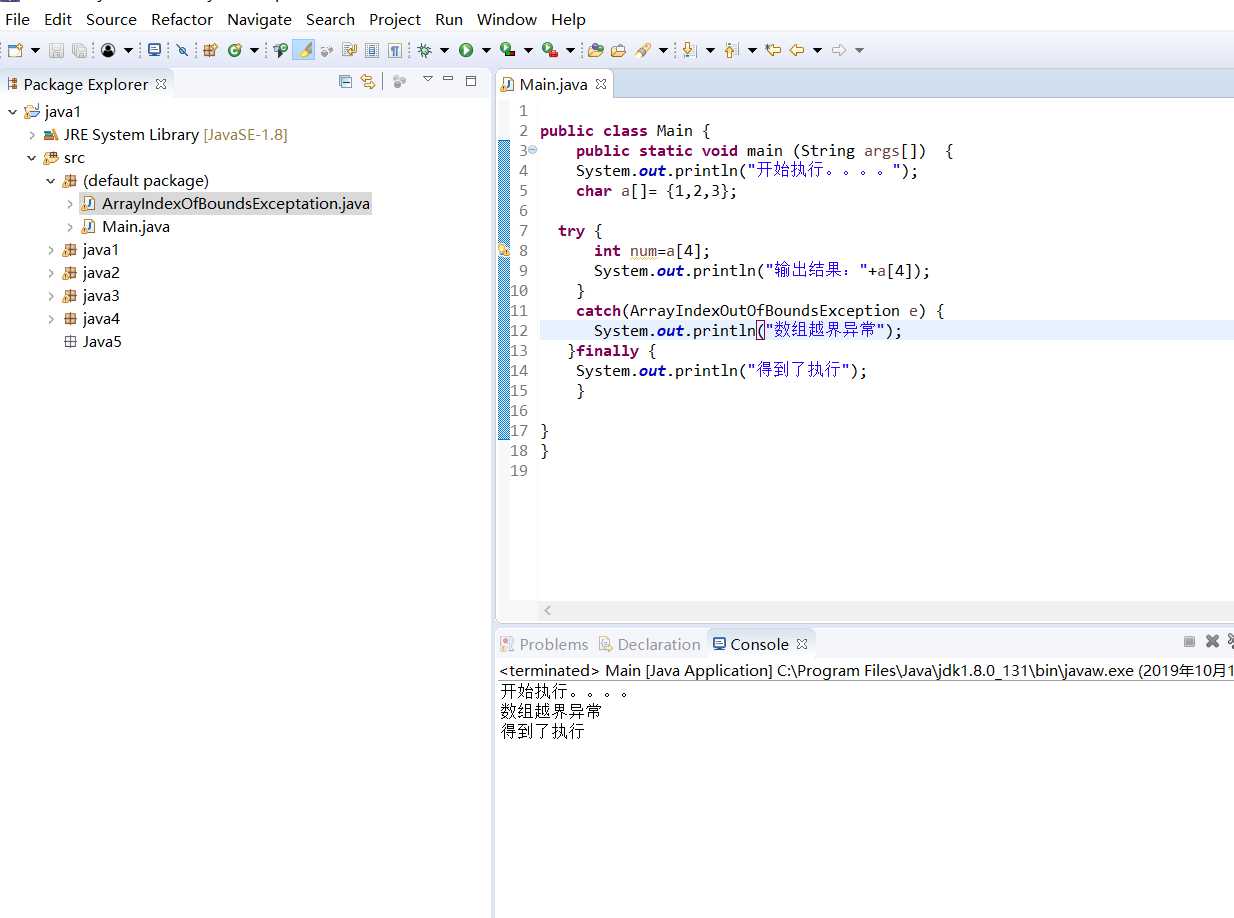Toggle Show Whitespace Characters pilcrow button
Screen dimensions: 1234x918
(x=395, y=50)
